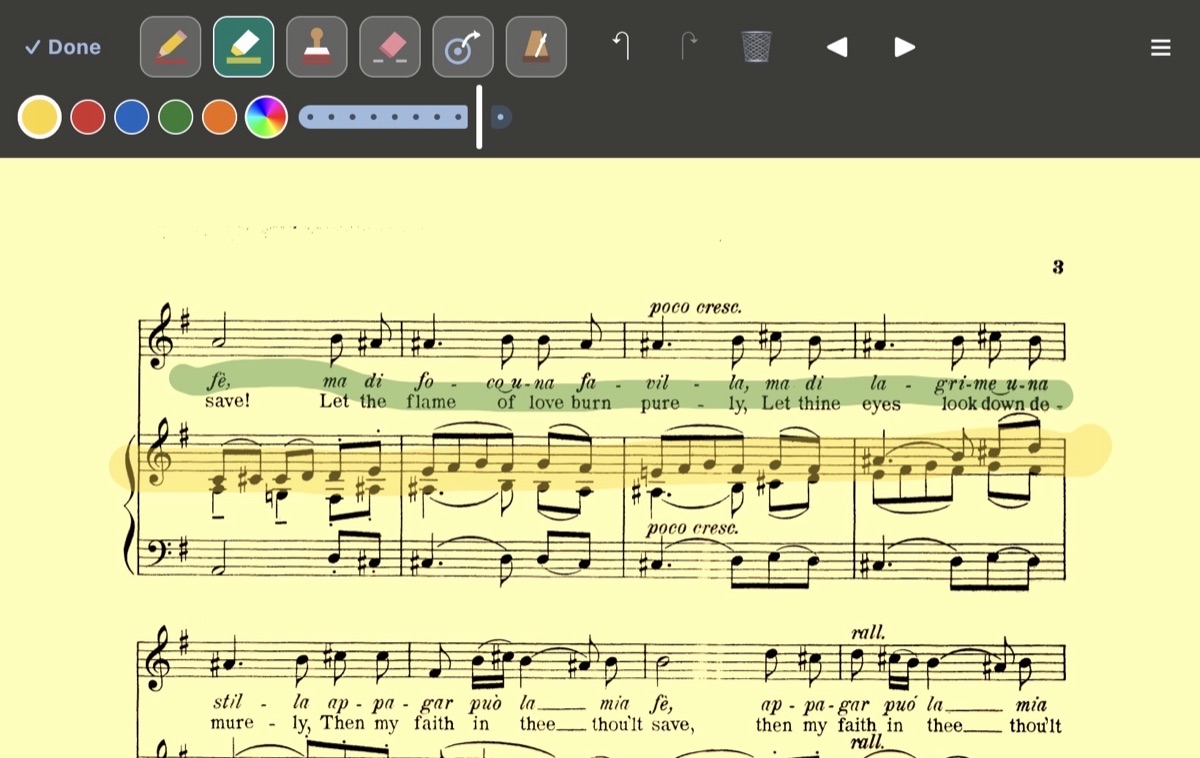This screenshot has height=758, width=1200.
Task: Select the eraser tool
Action: coord(390,47)
